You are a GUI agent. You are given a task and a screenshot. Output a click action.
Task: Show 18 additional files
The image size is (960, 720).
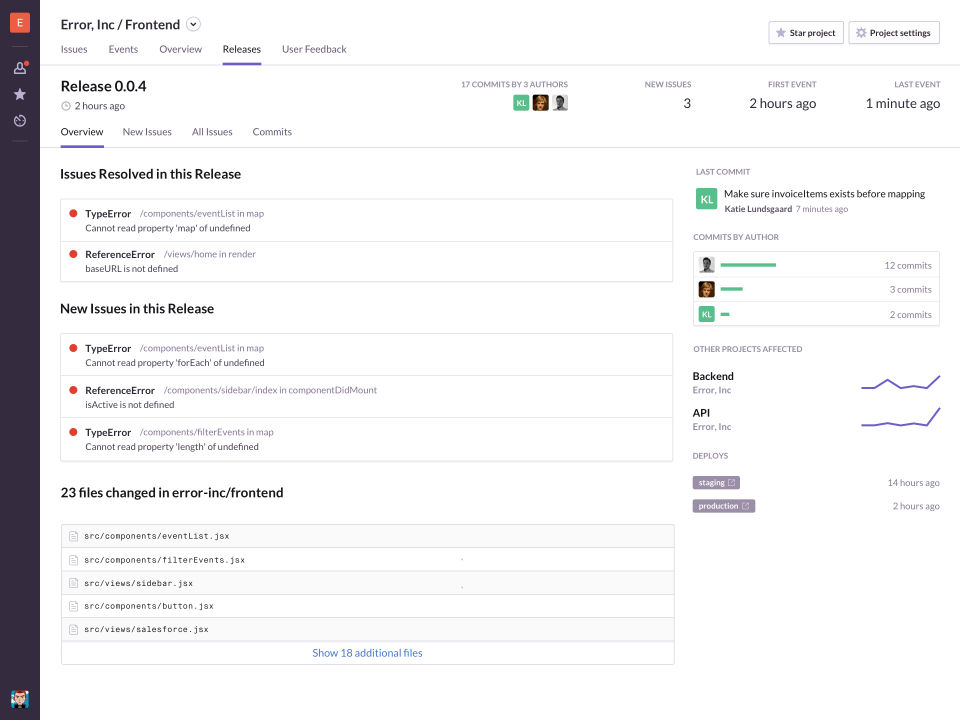367,653
